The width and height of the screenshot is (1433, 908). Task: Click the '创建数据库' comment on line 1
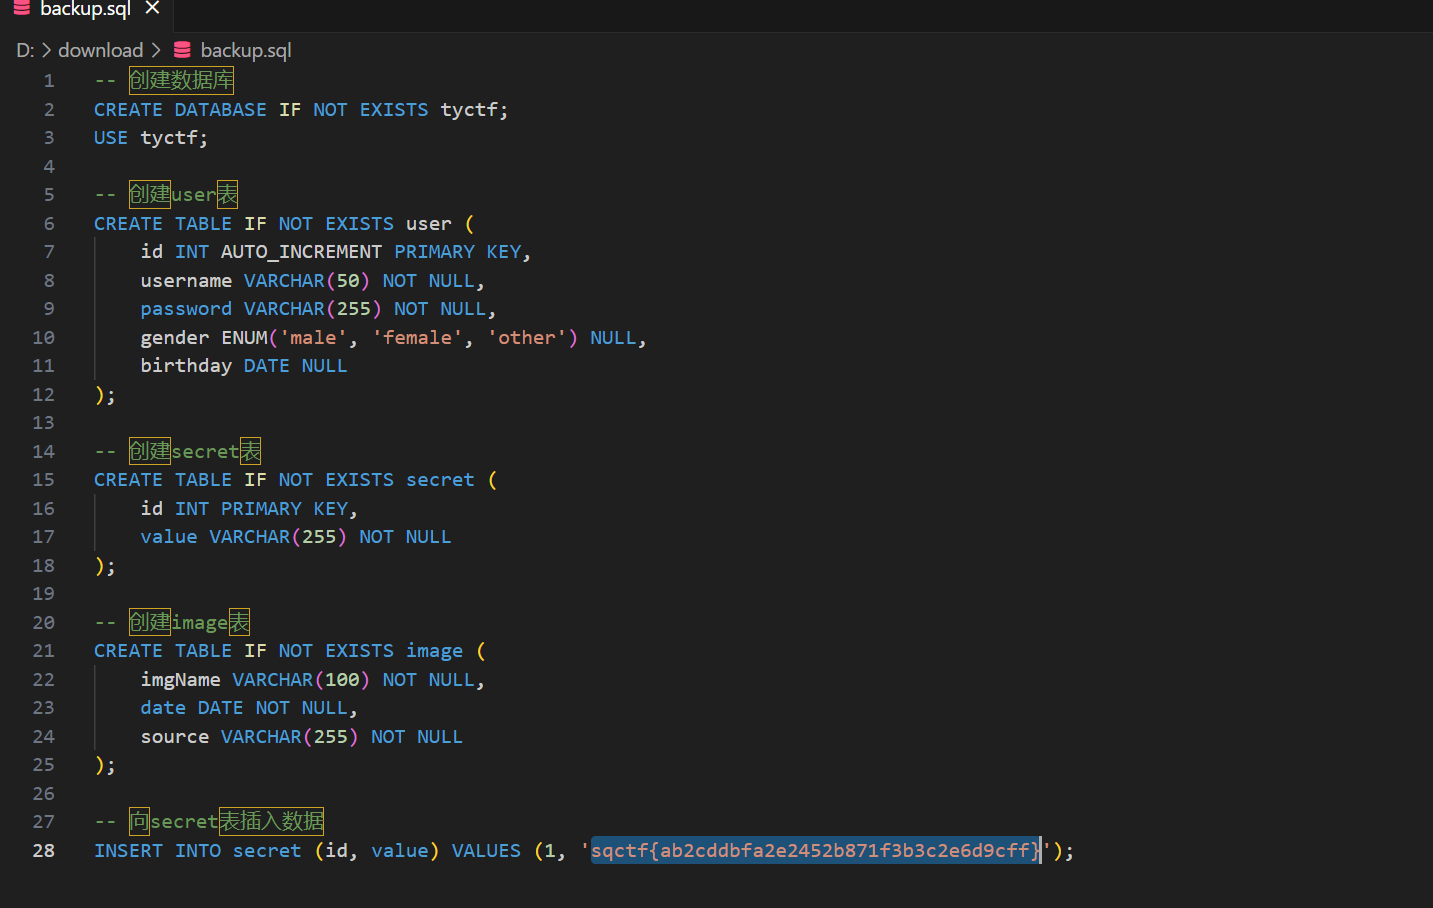(x=181, y=81)
